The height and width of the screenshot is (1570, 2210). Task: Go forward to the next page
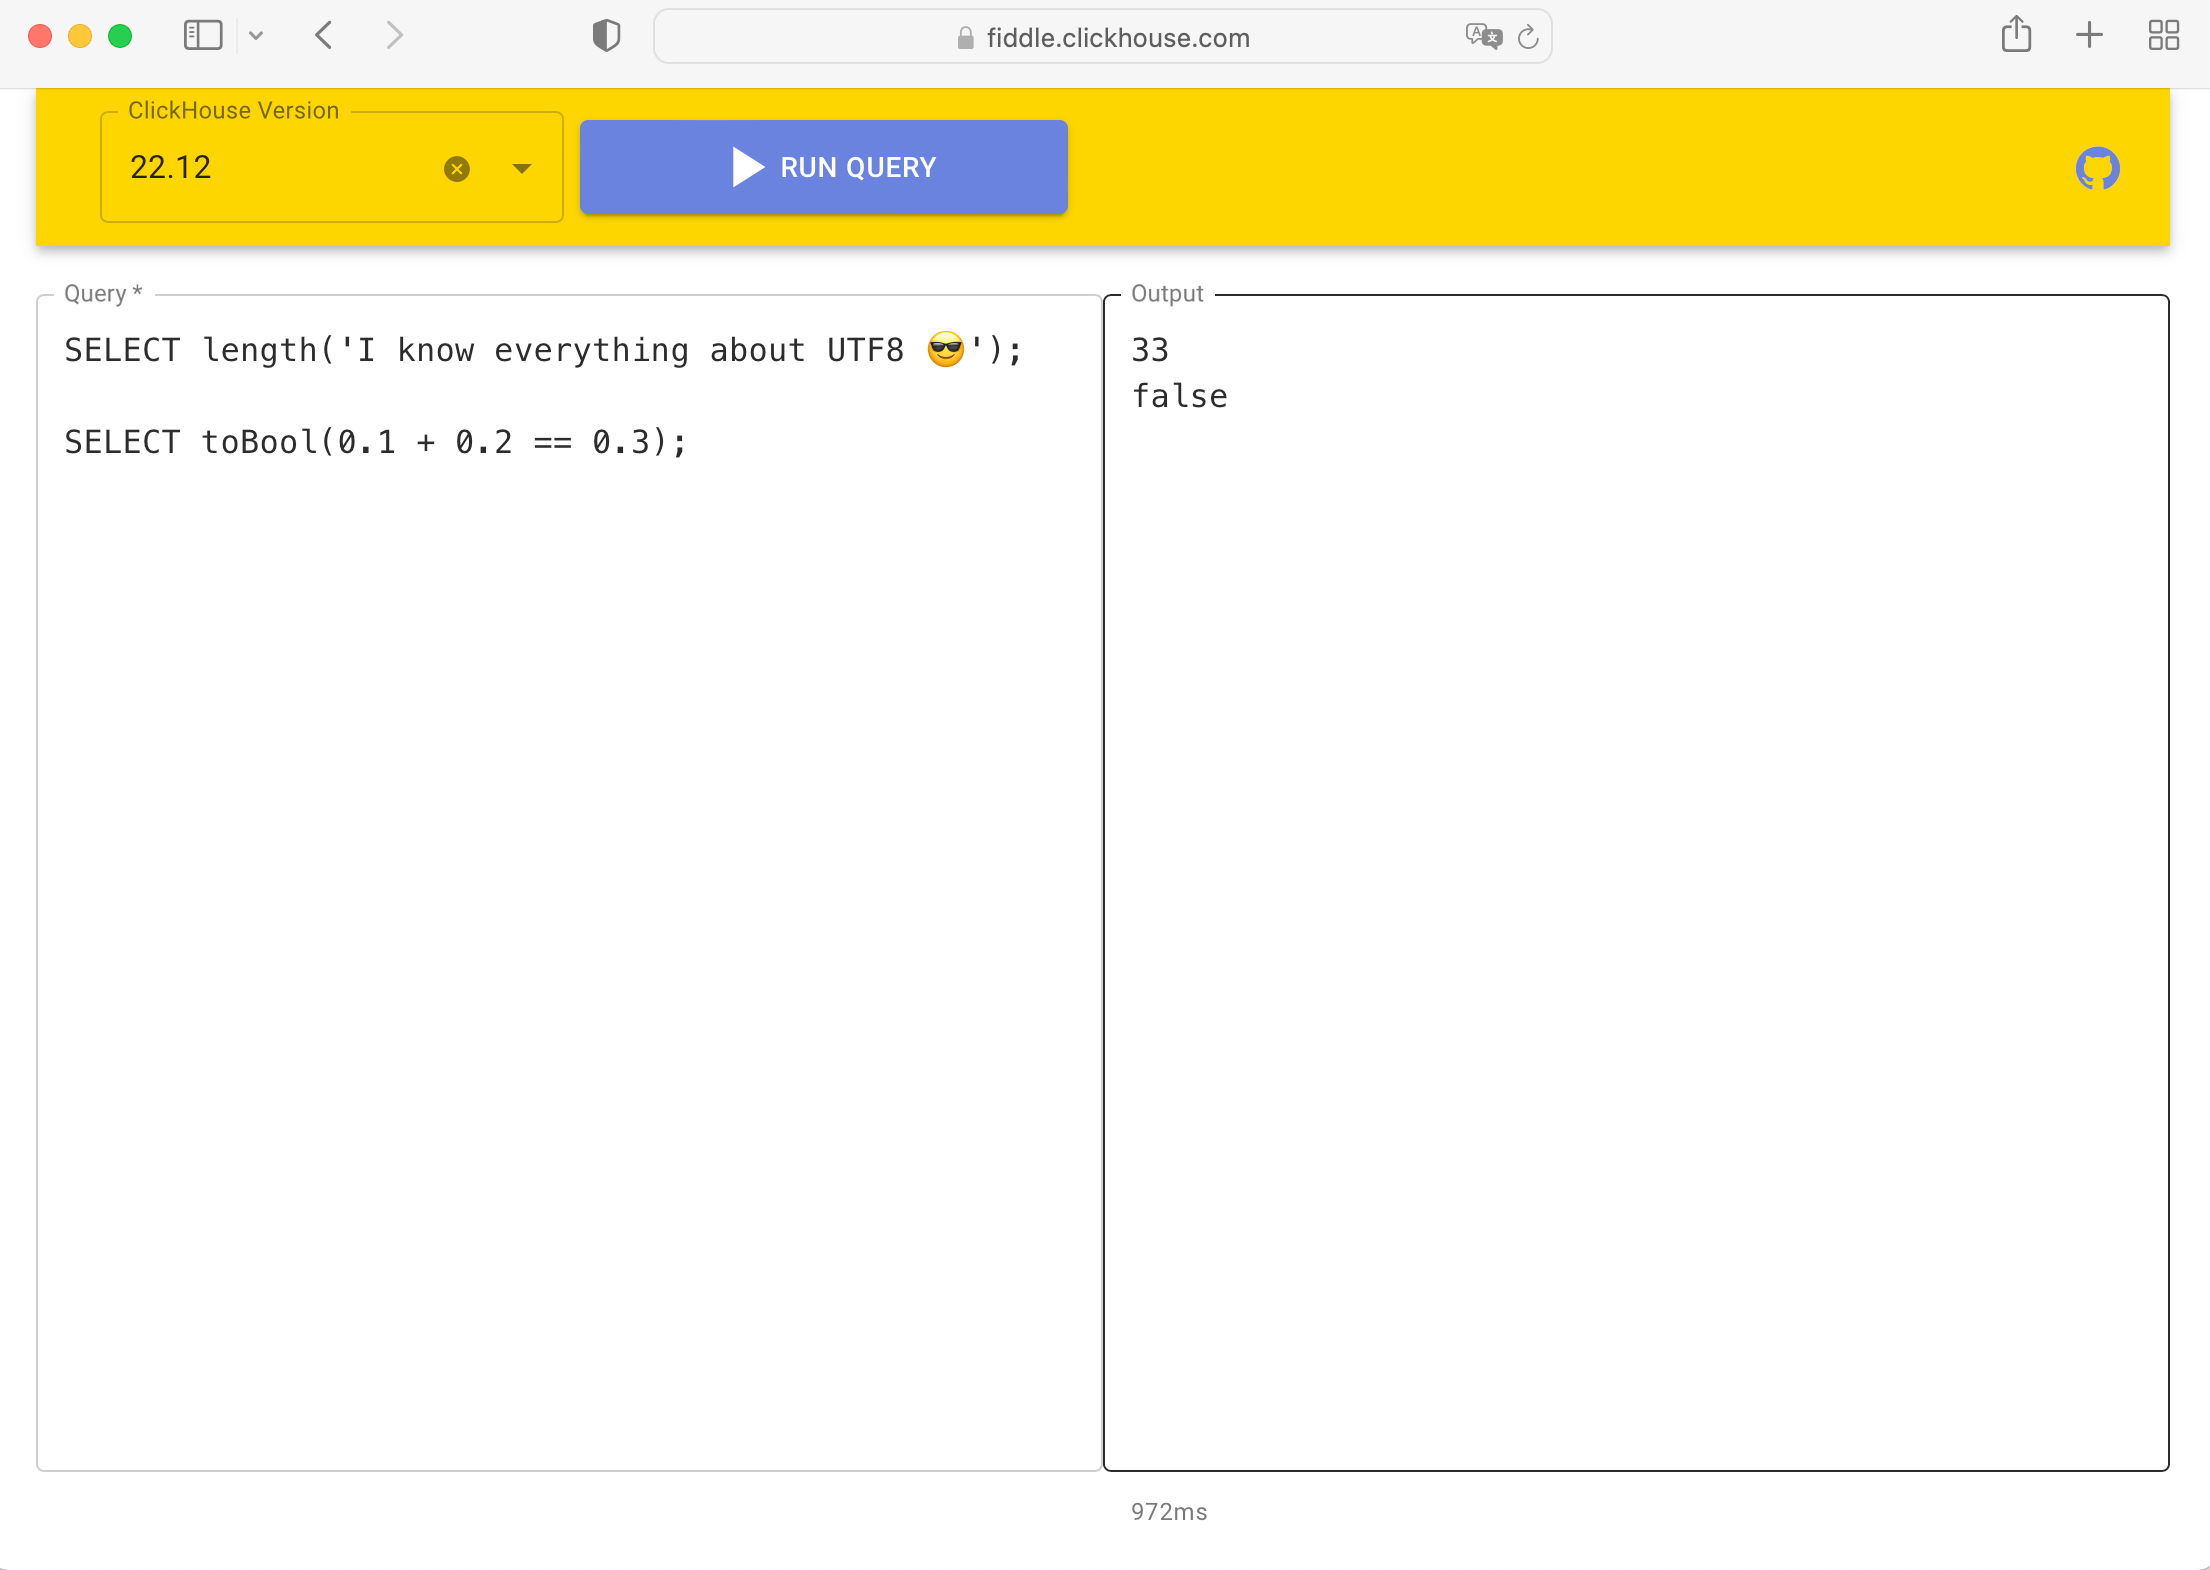click(x=395, y=36)
